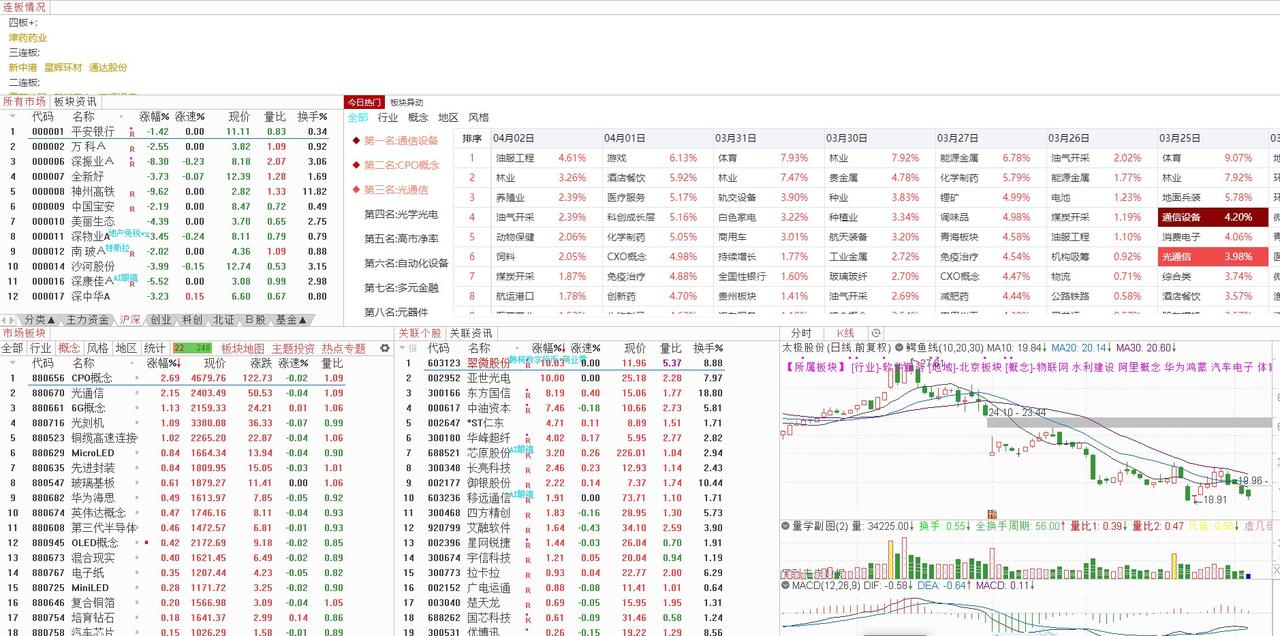Sort all-markets list by 量比 header
Viewport: 1280px width, 636px height.
coord(275,116)
